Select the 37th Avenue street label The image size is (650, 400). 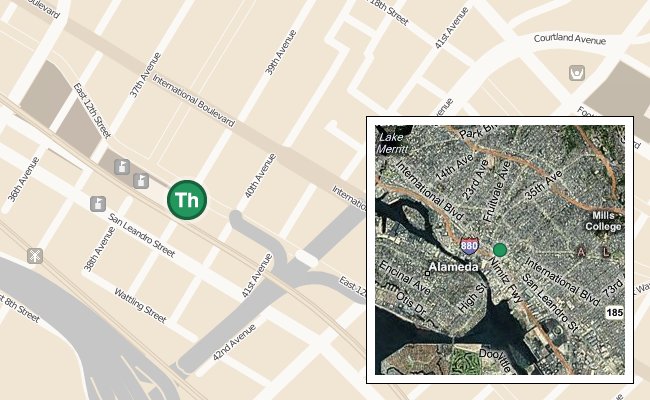145,75
